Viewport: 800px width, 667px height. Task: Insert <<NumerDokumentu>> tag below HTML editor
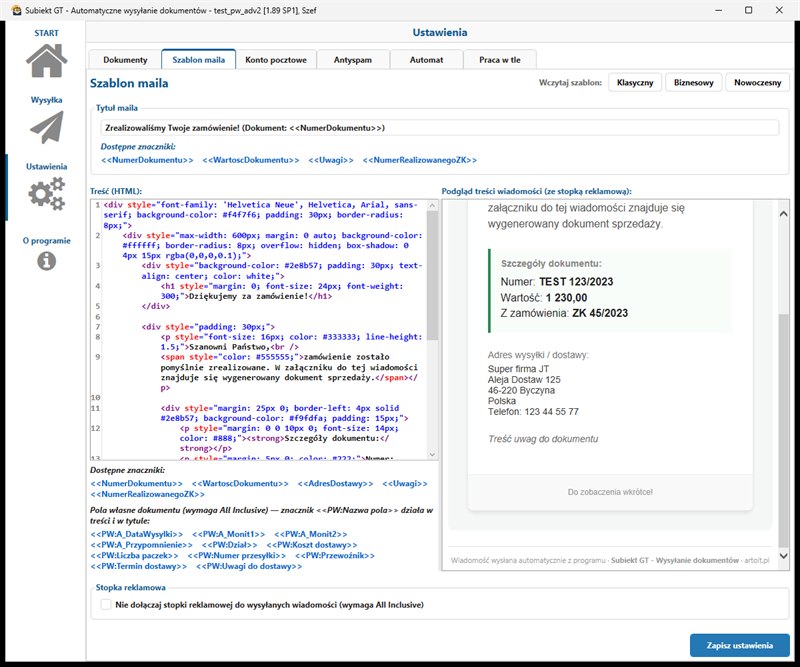point(136,483)
